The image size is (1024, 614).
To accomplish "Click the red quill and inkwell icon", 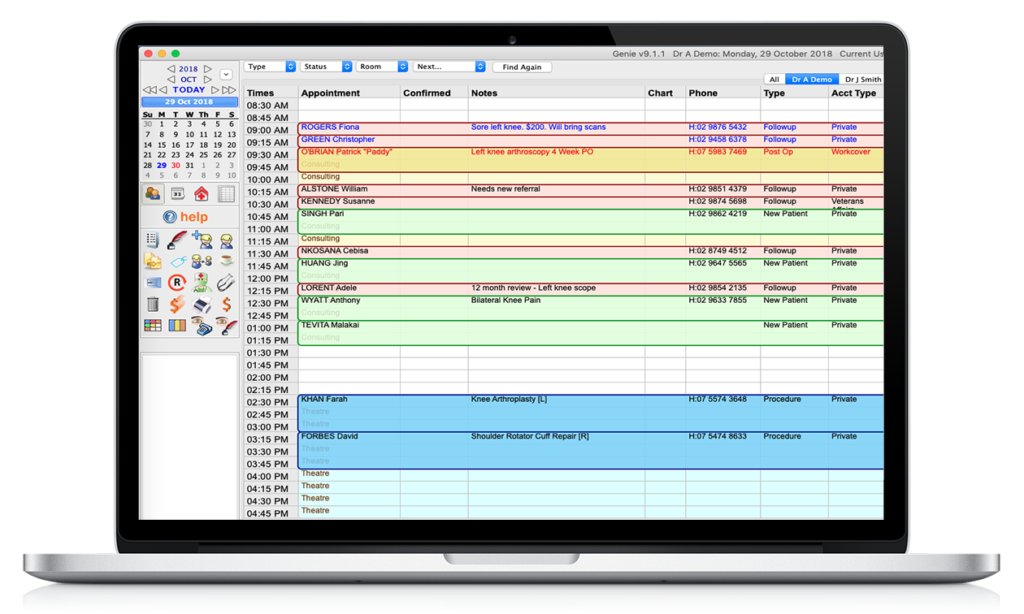I will coord(177,240).
